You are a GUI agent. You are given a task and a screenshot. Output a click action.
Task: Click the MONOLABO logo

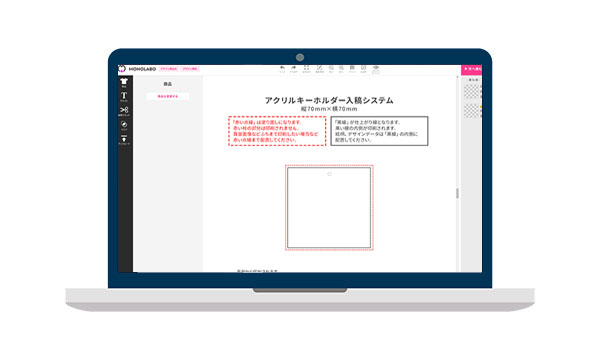coord(137,69)
